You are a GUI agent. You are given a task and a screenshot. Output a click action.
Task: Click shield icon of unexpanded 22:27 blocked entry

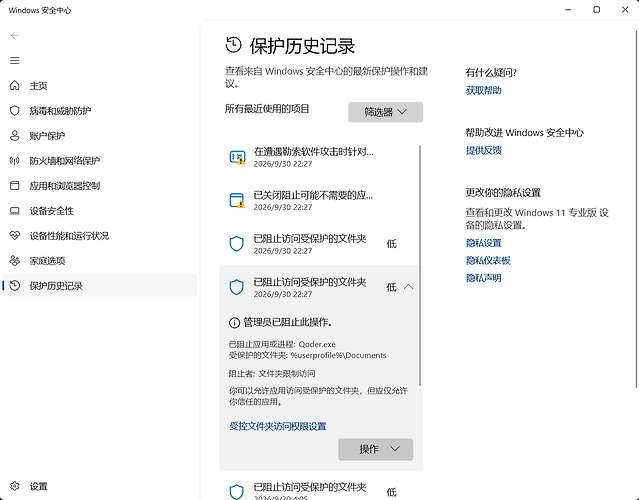pos(237,244)
